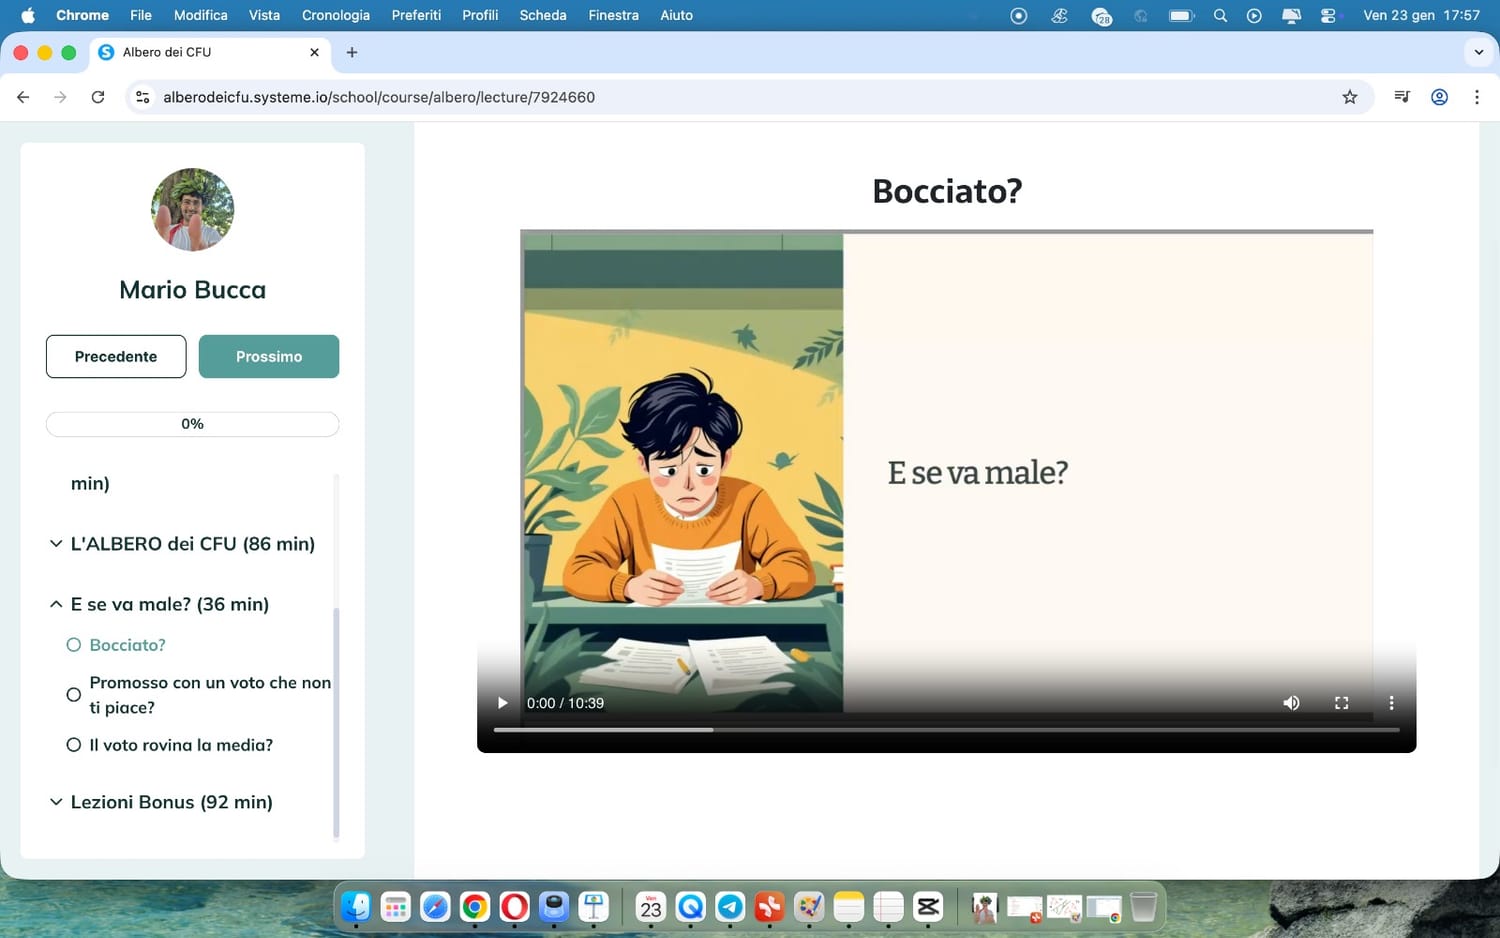The height and width of the screenshot is (938, 1500).
Task: Open the Trash in the Dock
Action: (x=1143, y=907)
